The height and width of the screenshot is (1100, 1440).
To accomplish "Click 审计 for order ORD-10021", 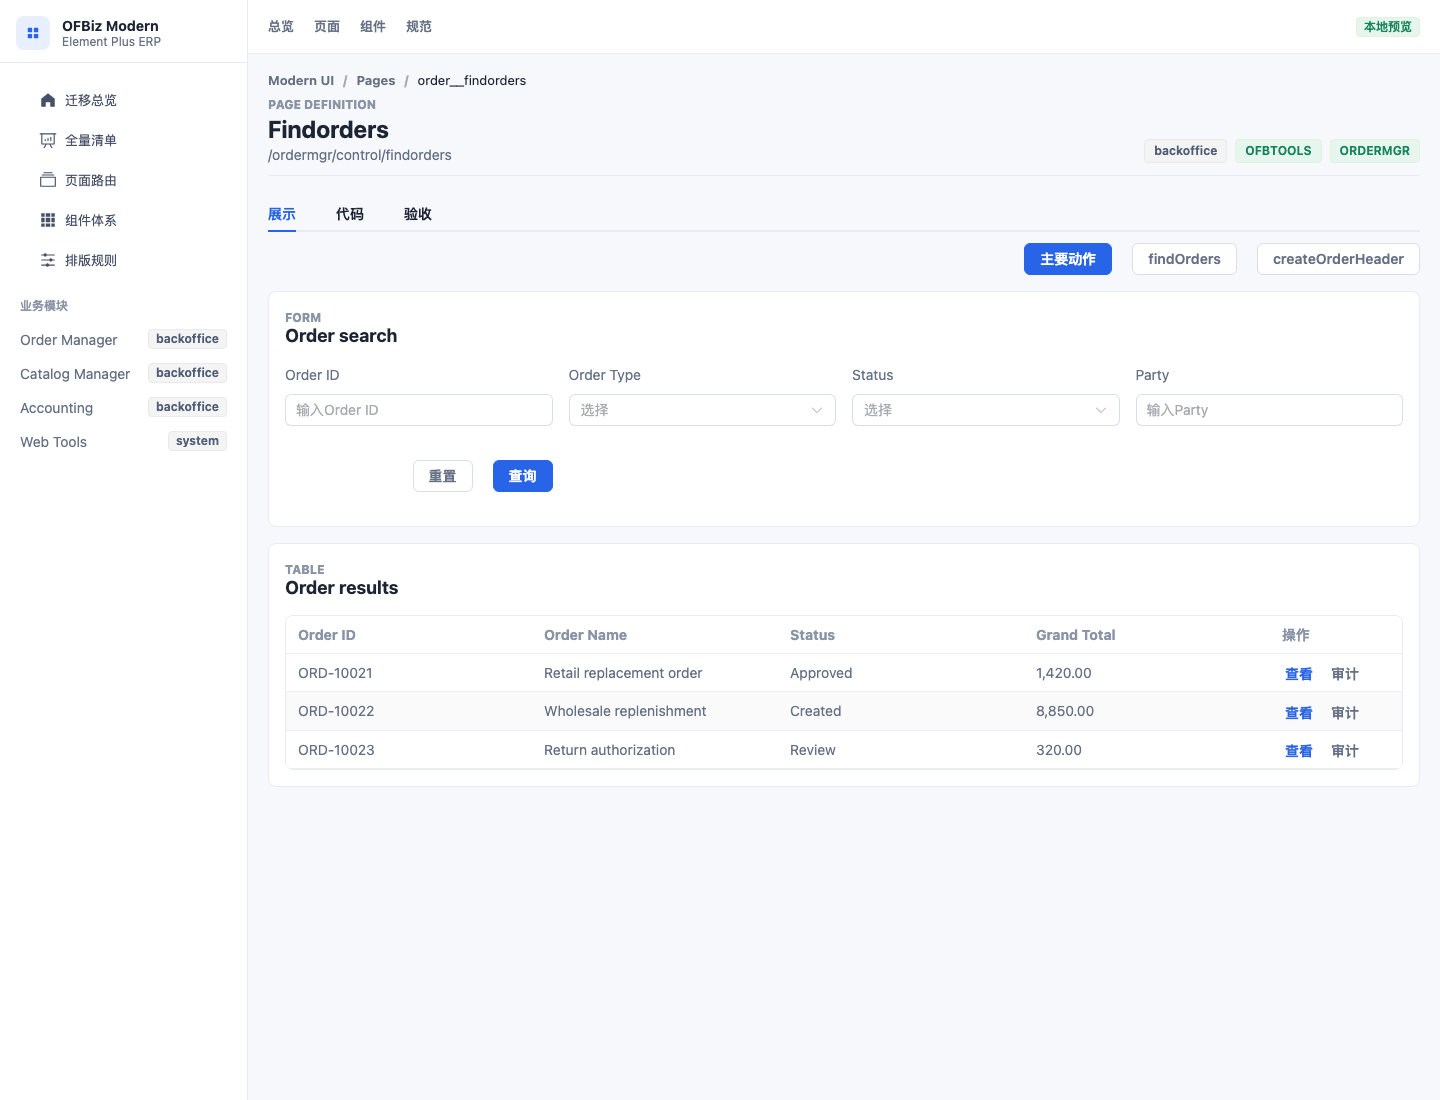I will click(1345, 674).
